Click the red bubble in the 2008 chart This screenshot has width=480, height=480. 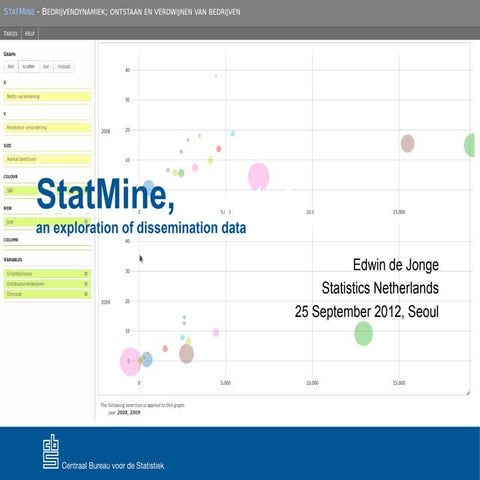[219, 149]
